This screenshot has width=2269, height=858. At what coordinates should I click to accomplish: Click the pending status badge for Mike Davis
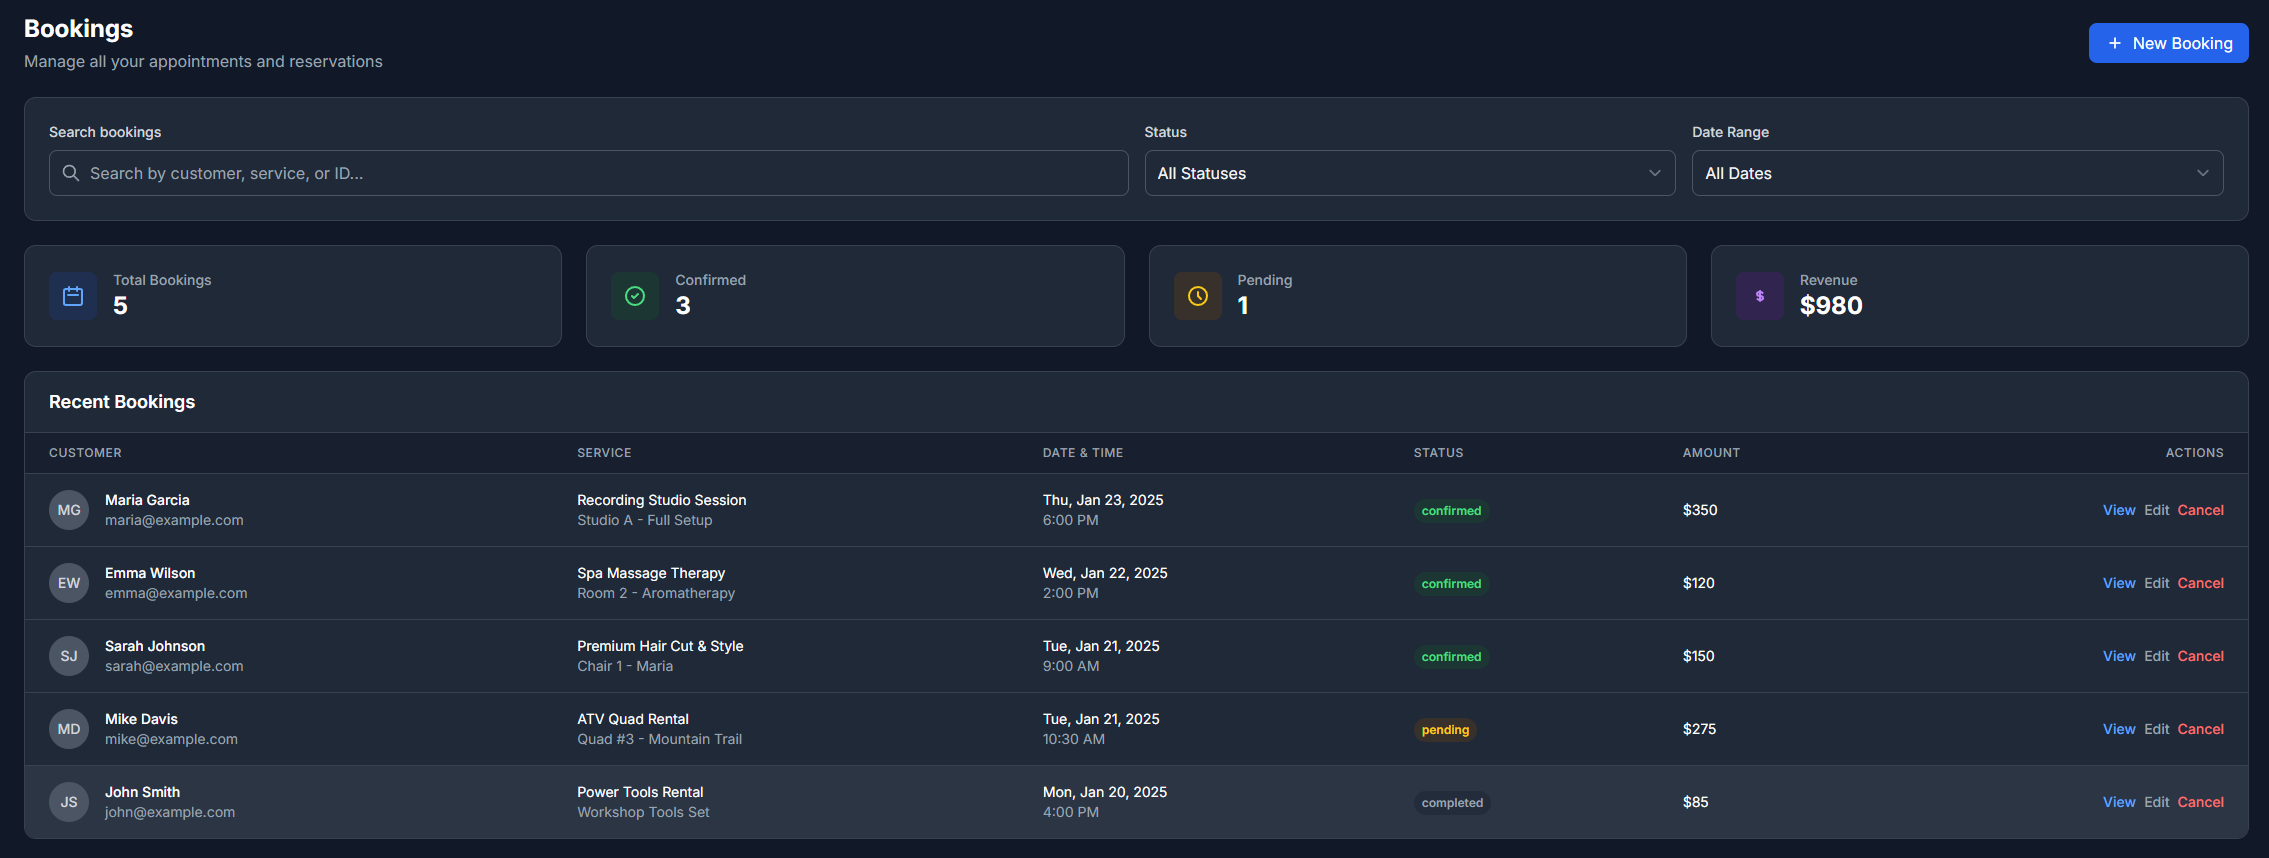1445,730
